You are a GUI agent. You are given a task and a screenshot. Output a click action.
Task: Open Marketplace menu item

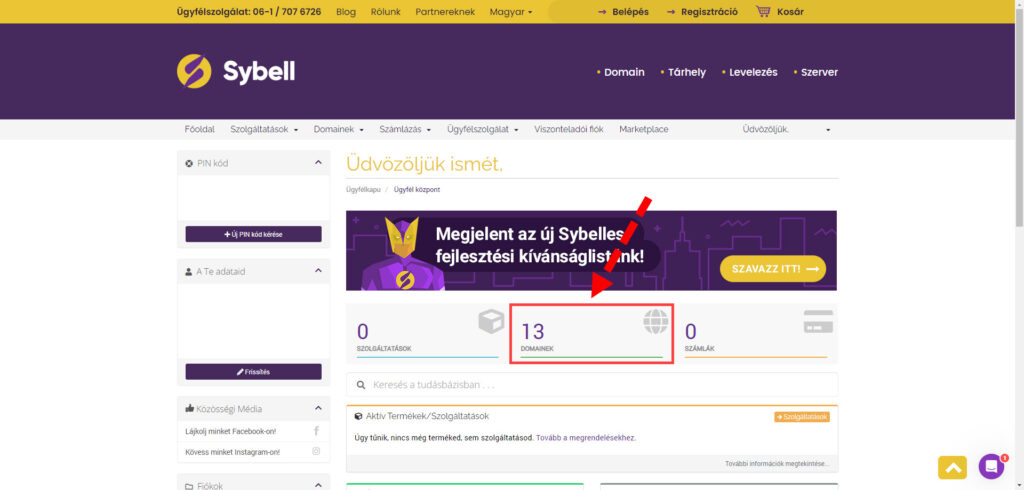pos(644,129)
